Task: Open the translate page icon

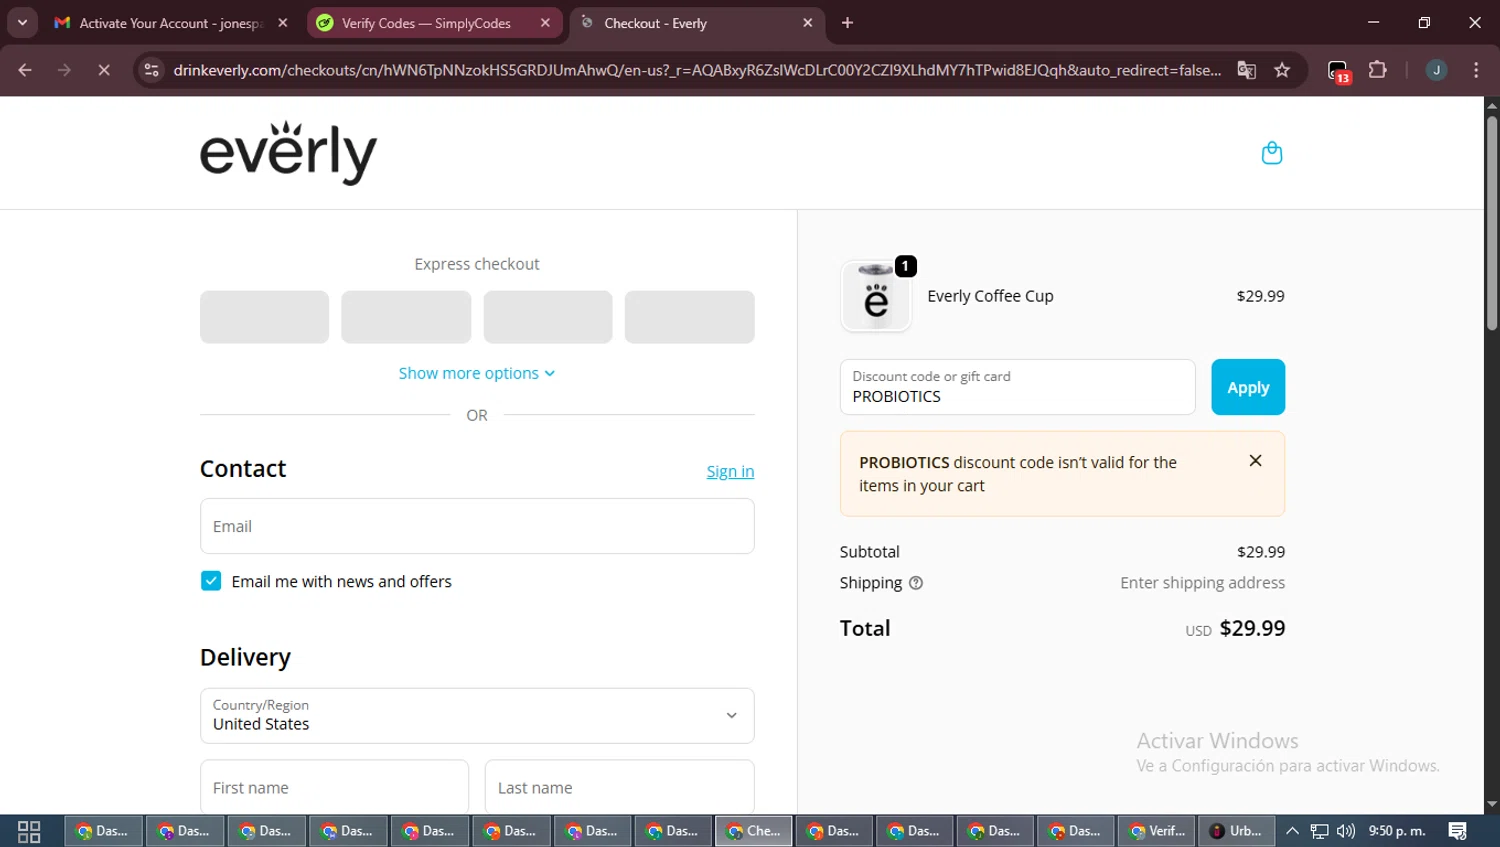Action: 1246,70
